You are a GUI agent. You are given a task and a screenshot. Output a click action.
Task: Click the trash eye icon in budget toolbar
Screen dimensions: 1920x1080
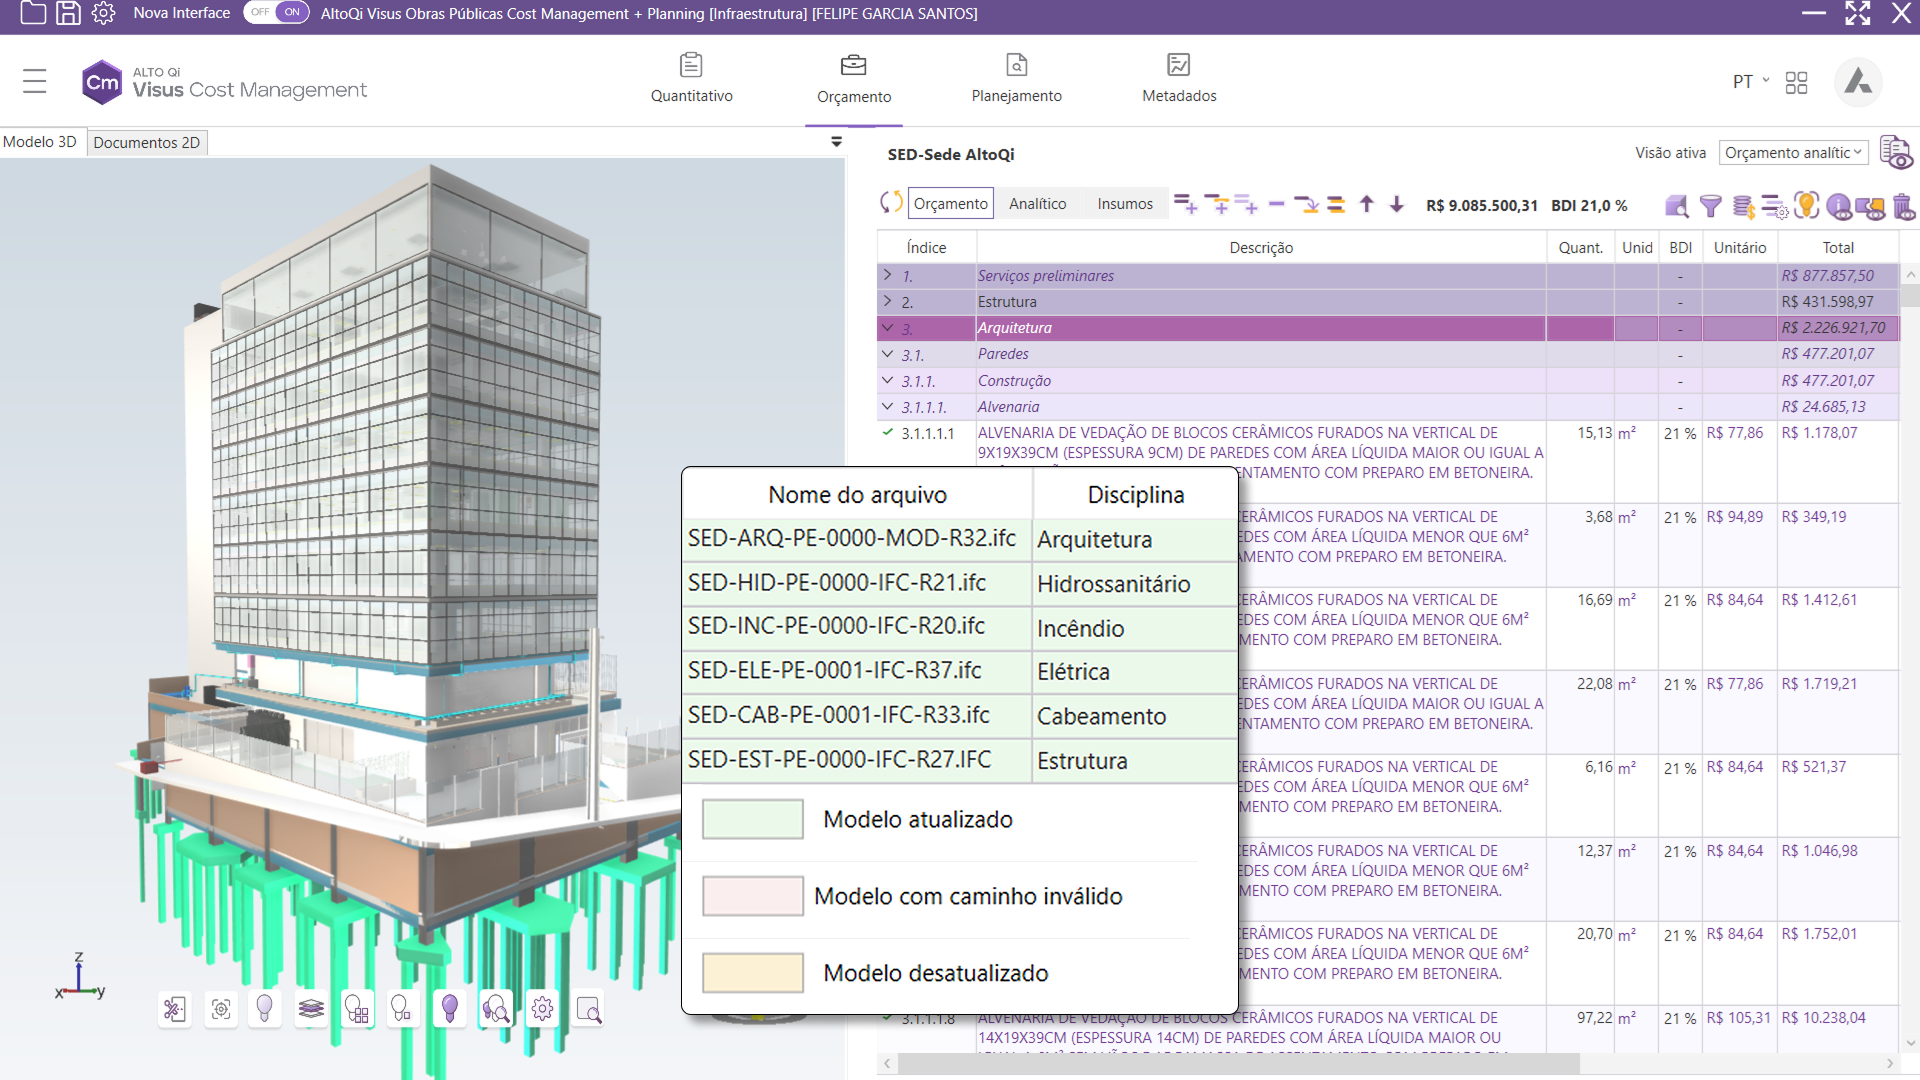pos(1903,206)
